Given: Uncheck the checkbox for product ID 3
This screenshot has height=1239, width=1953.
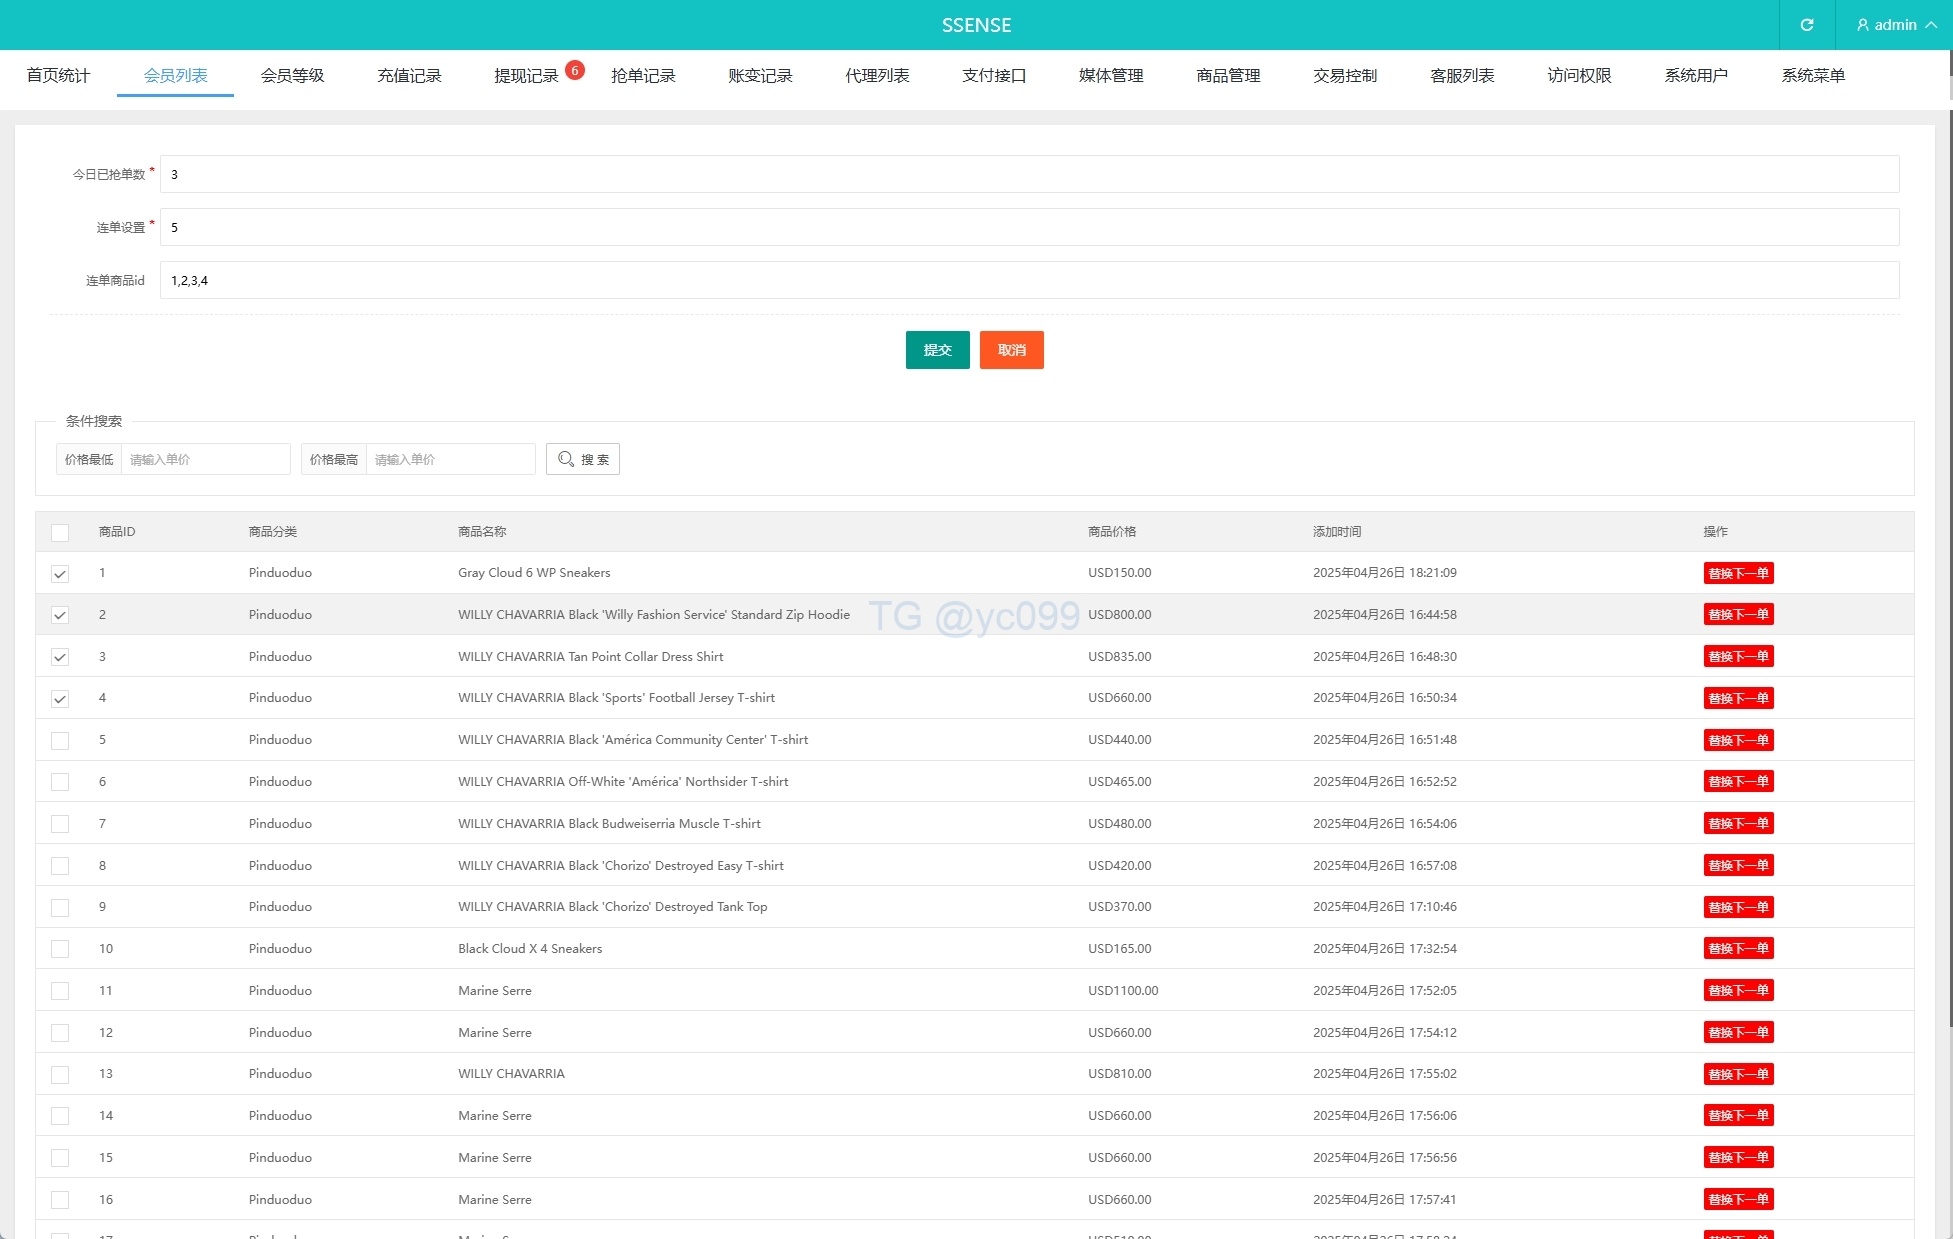Looking at the screenshot, I should coord(60,657).
